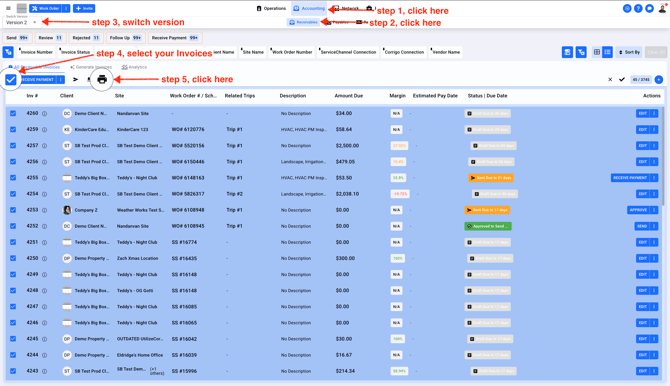Click the Invite button
670x386 pixels.
84,9
